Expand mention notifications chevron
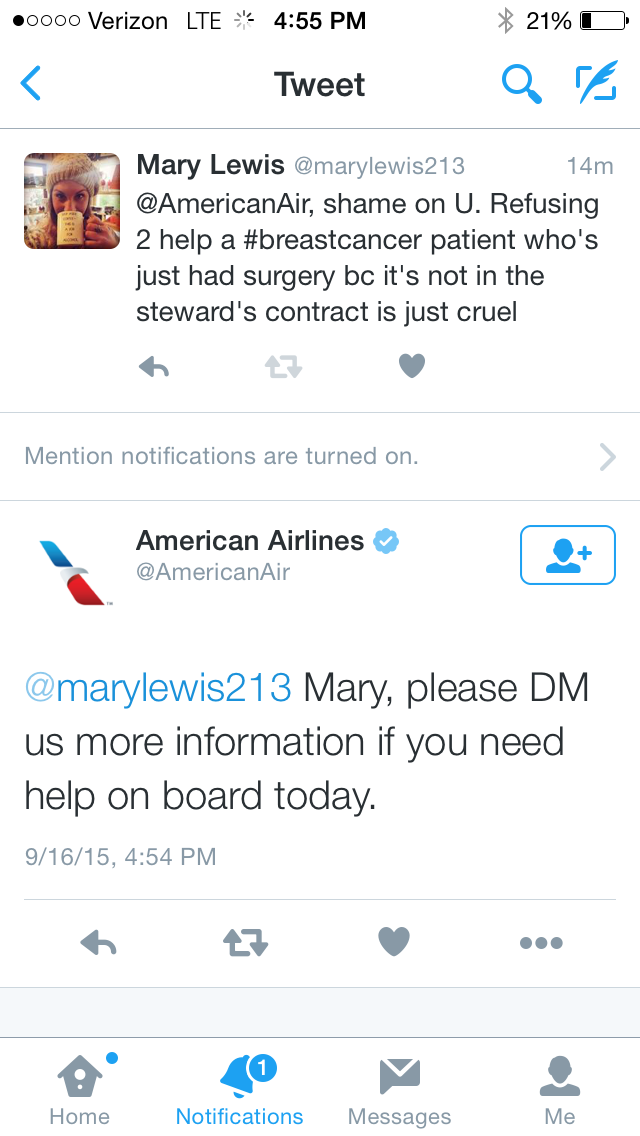This screenshot has width=640, height=1136. [608, 457]
